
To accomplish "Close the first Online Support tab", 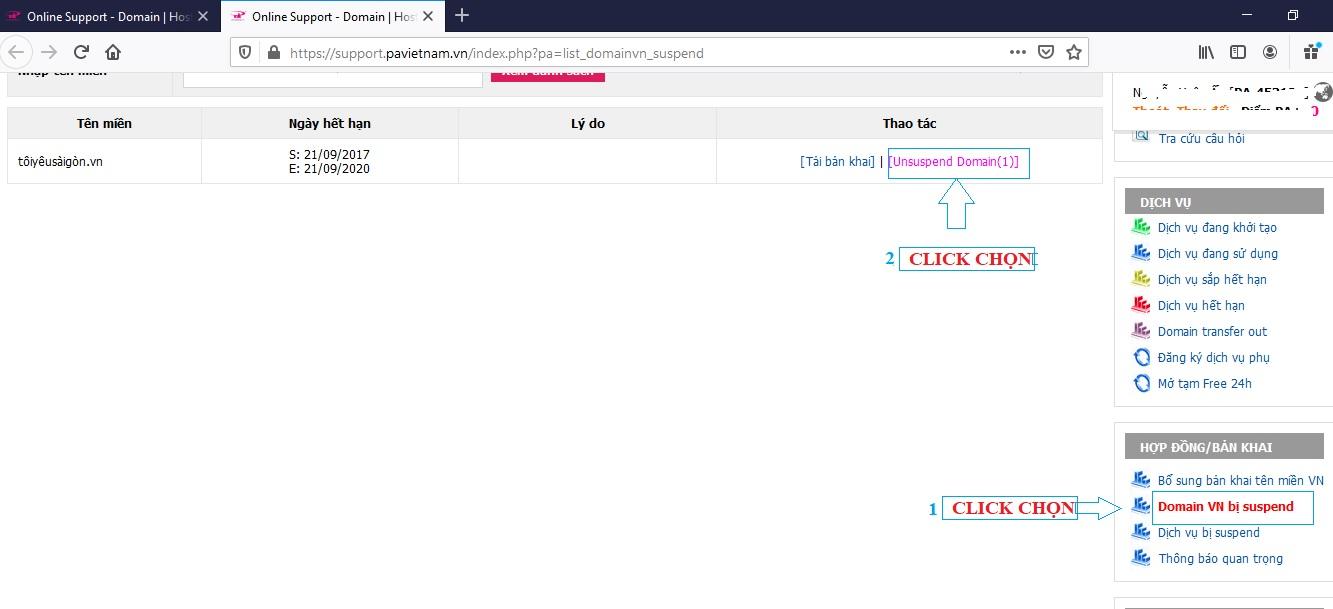I will (x=203, y=17).
